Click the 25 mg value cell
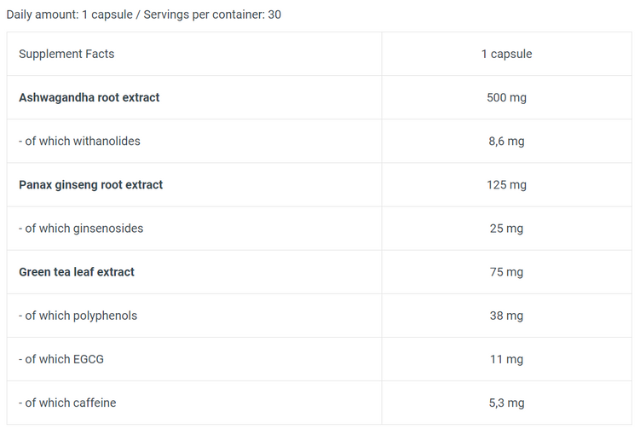The height and width of the screenshot is (430, 640). click(x=506, y=228)
